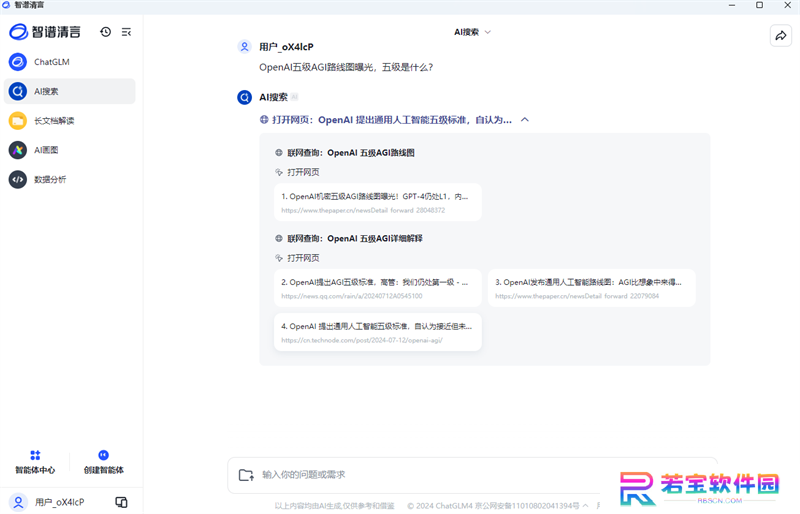
Task: Minimize the 智谱清言 window
Action: (732, 5)
